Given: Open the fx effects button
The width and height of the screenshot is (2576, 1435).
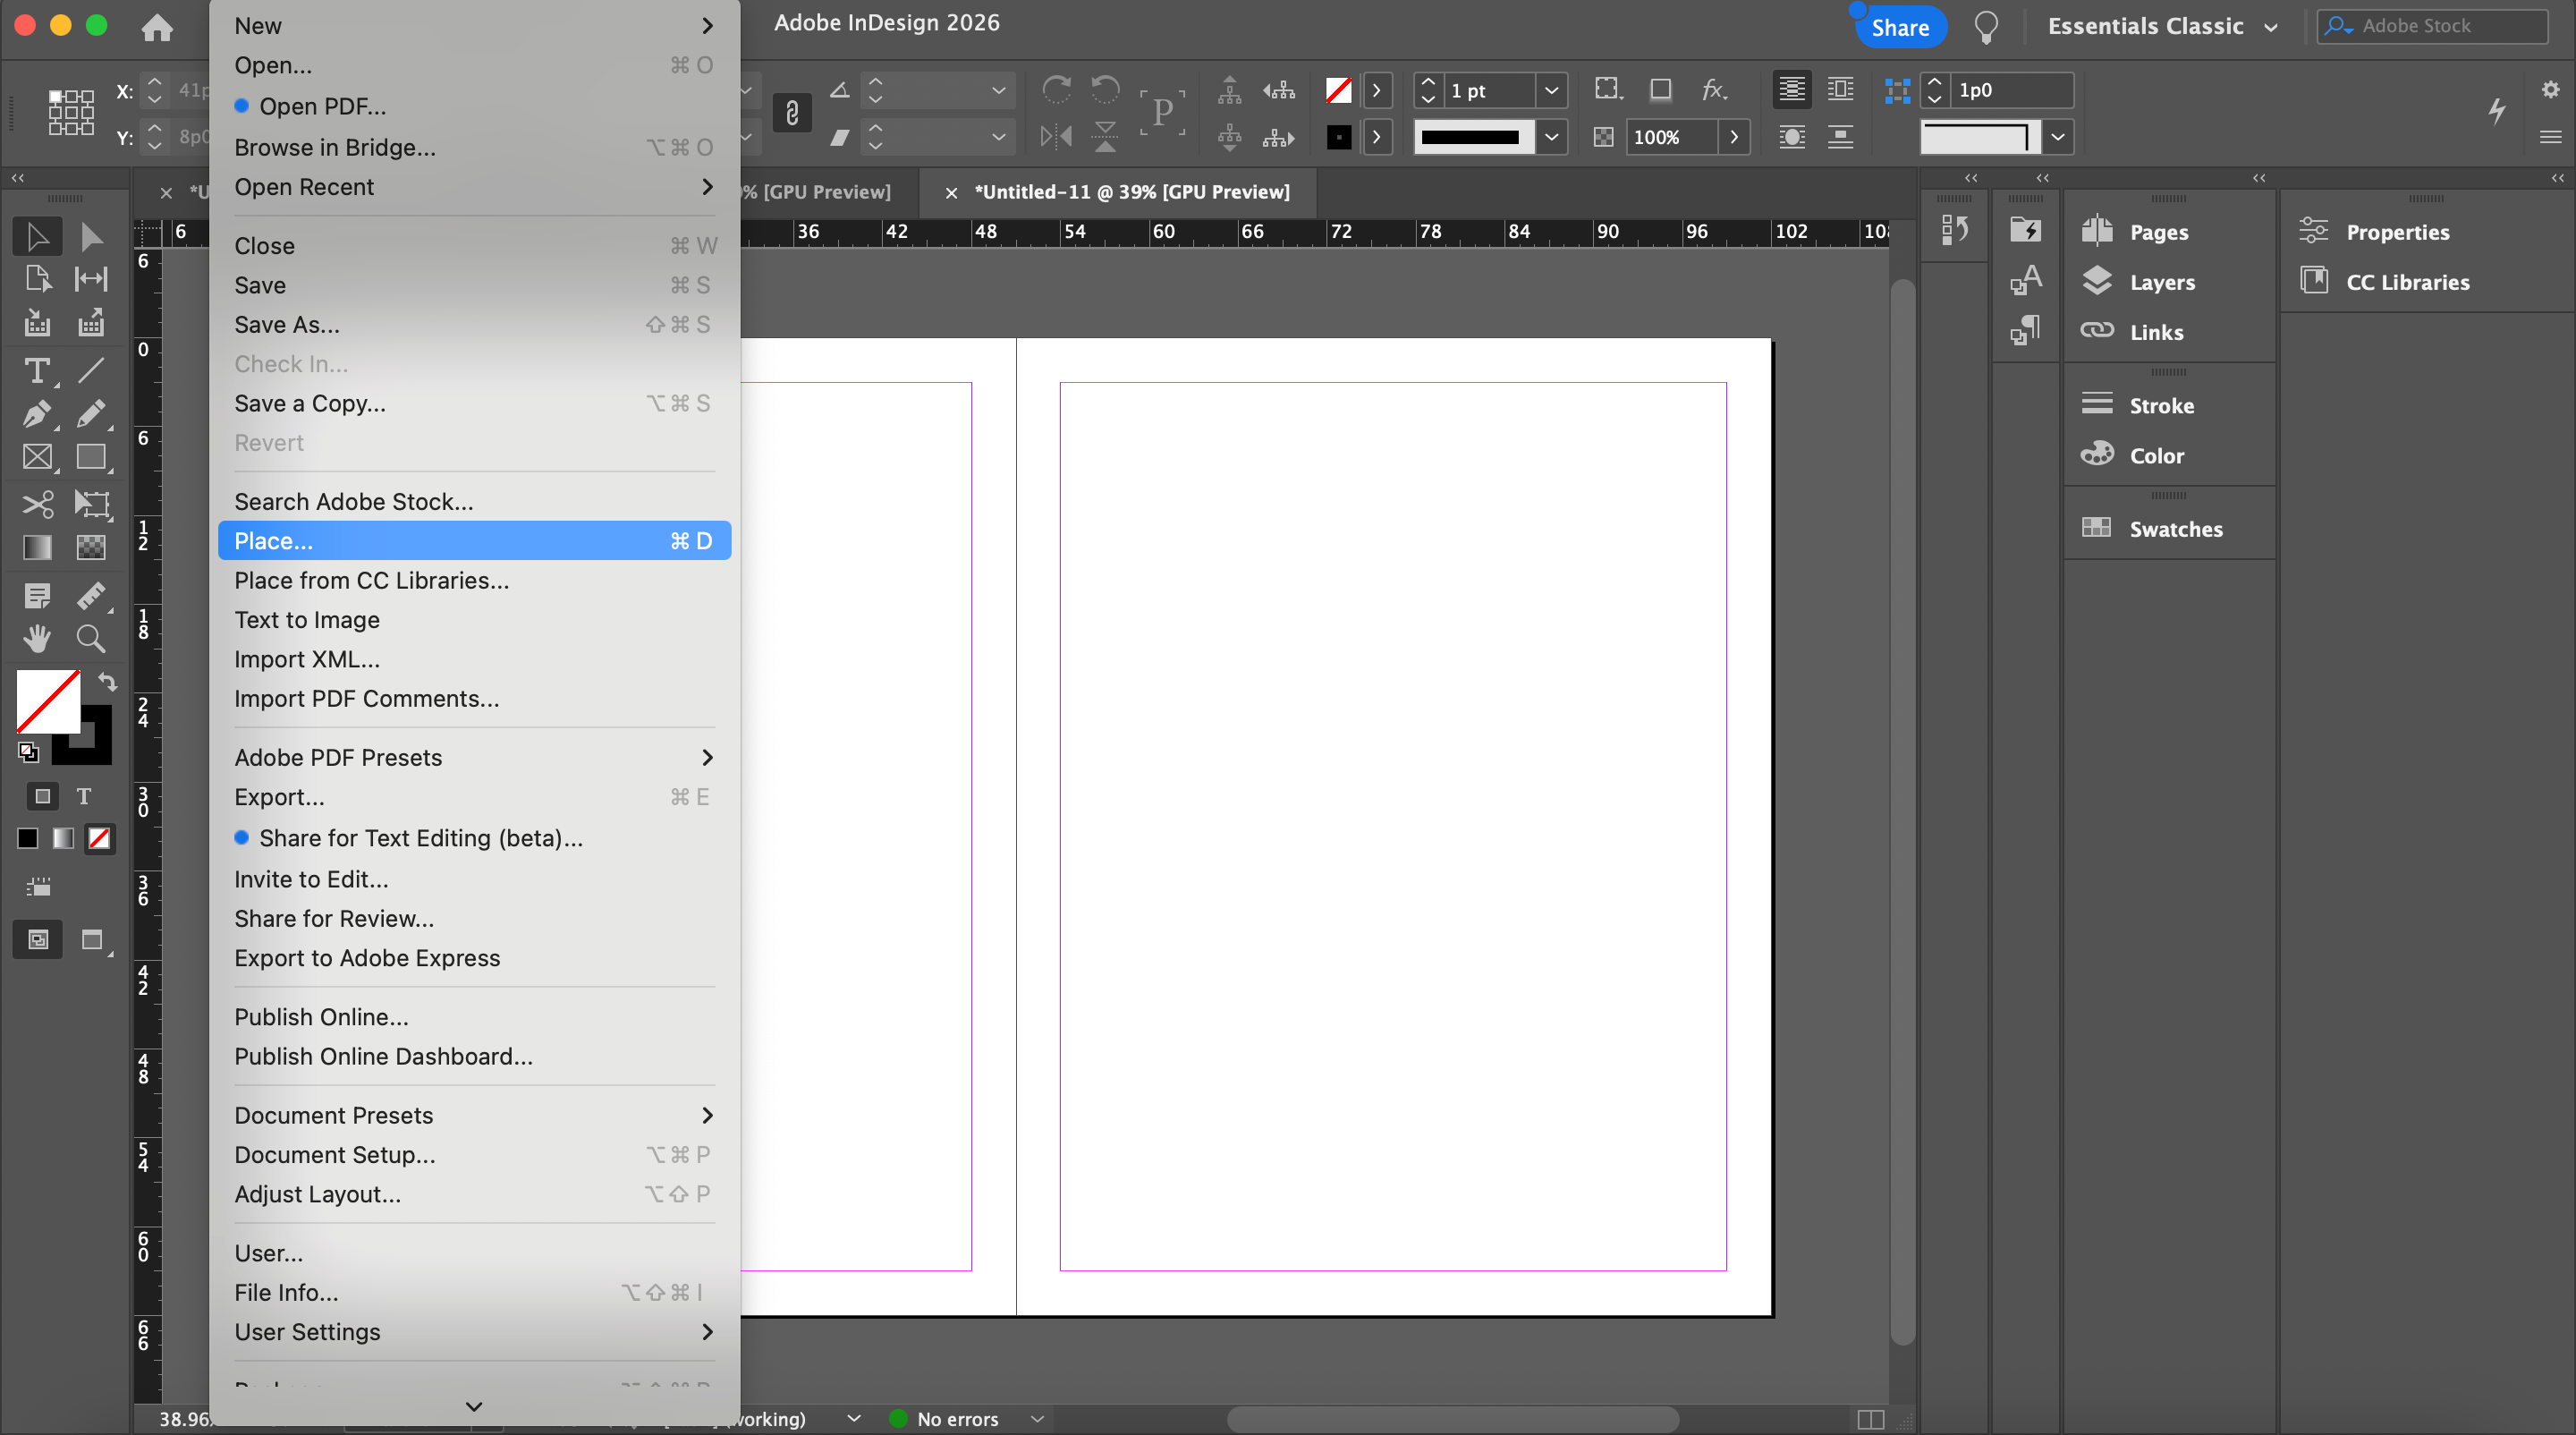Looking at the screenshot, I should coord(1713,90).
